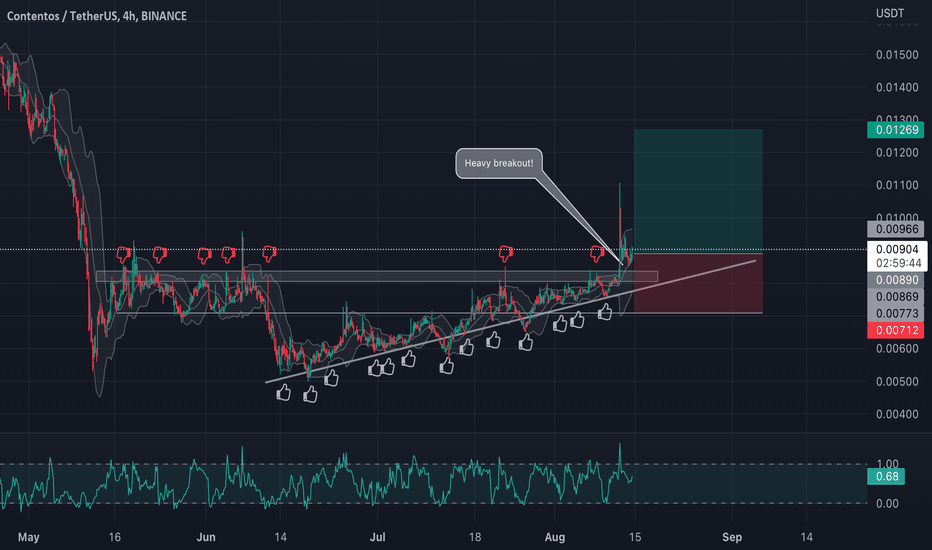
Task: Click the rightmost white thumbs-up icon
Action: [604, 312]
